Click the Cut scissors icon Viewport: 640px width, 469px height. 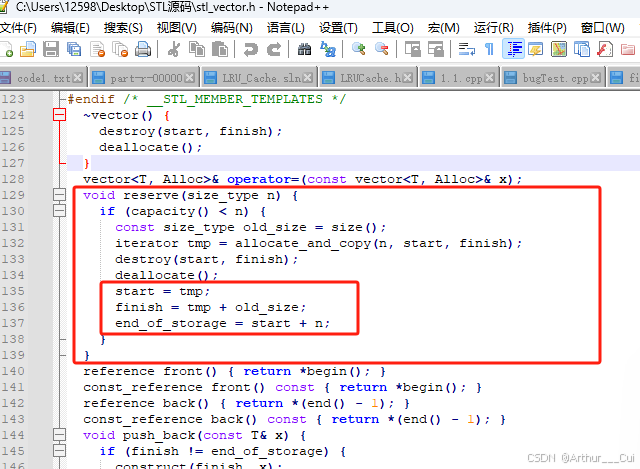point(174,49)
